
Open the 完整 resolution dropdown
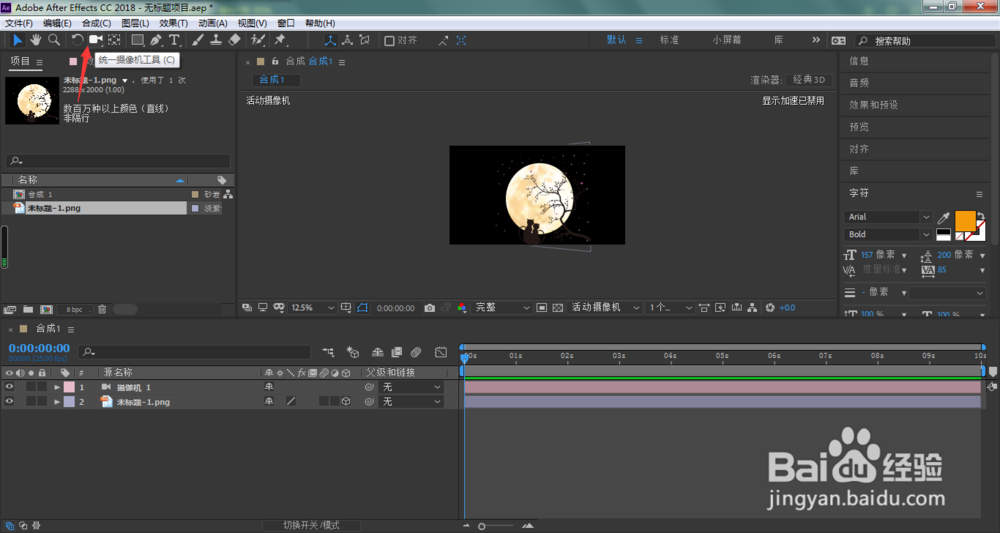[502, 308]
